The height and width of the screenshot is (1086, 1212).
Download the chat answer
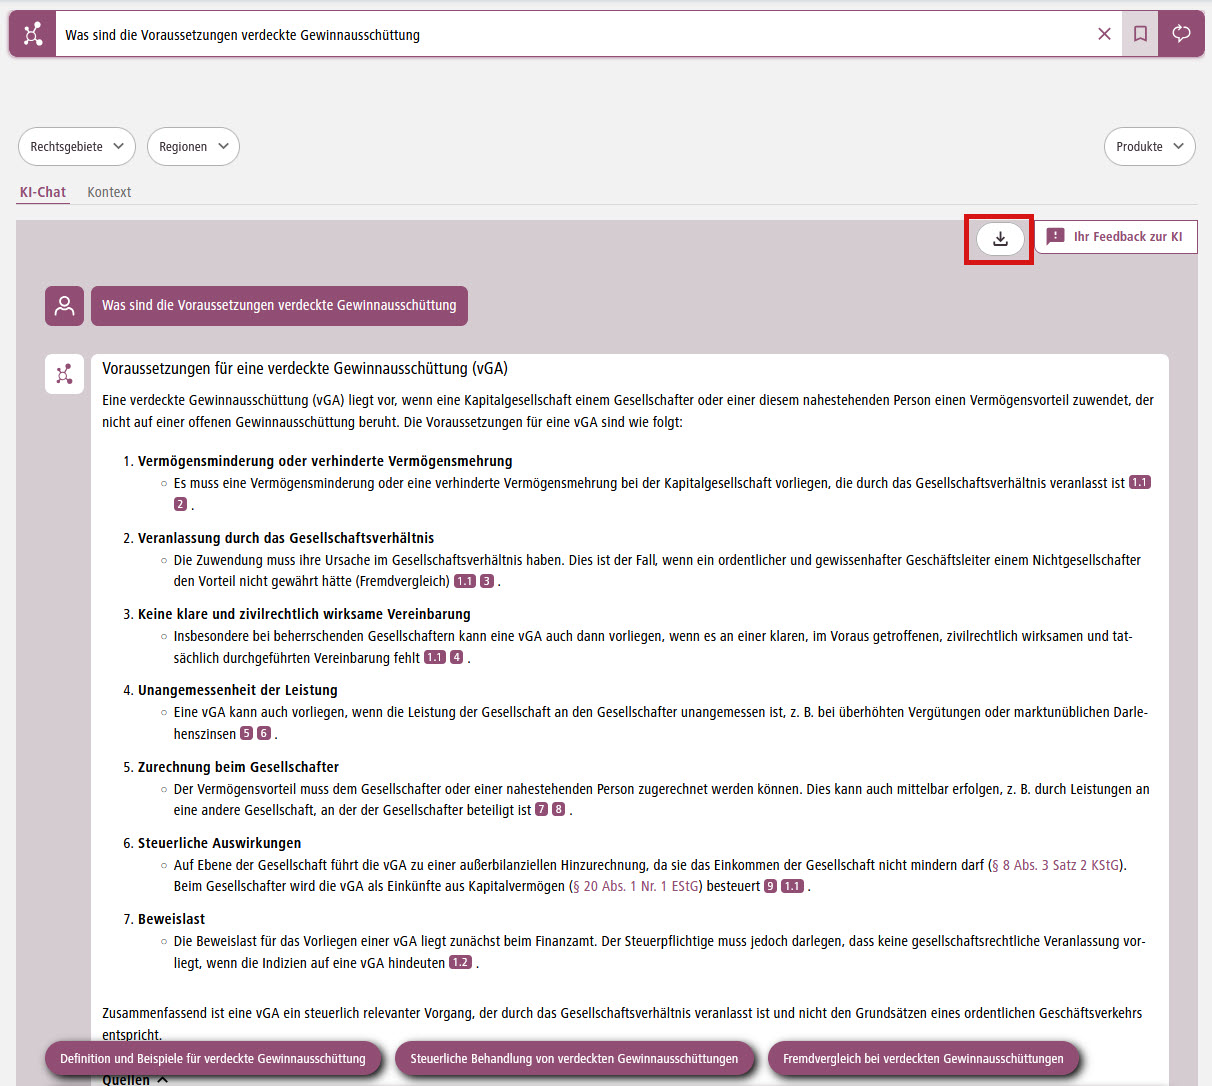[1000, 238]
